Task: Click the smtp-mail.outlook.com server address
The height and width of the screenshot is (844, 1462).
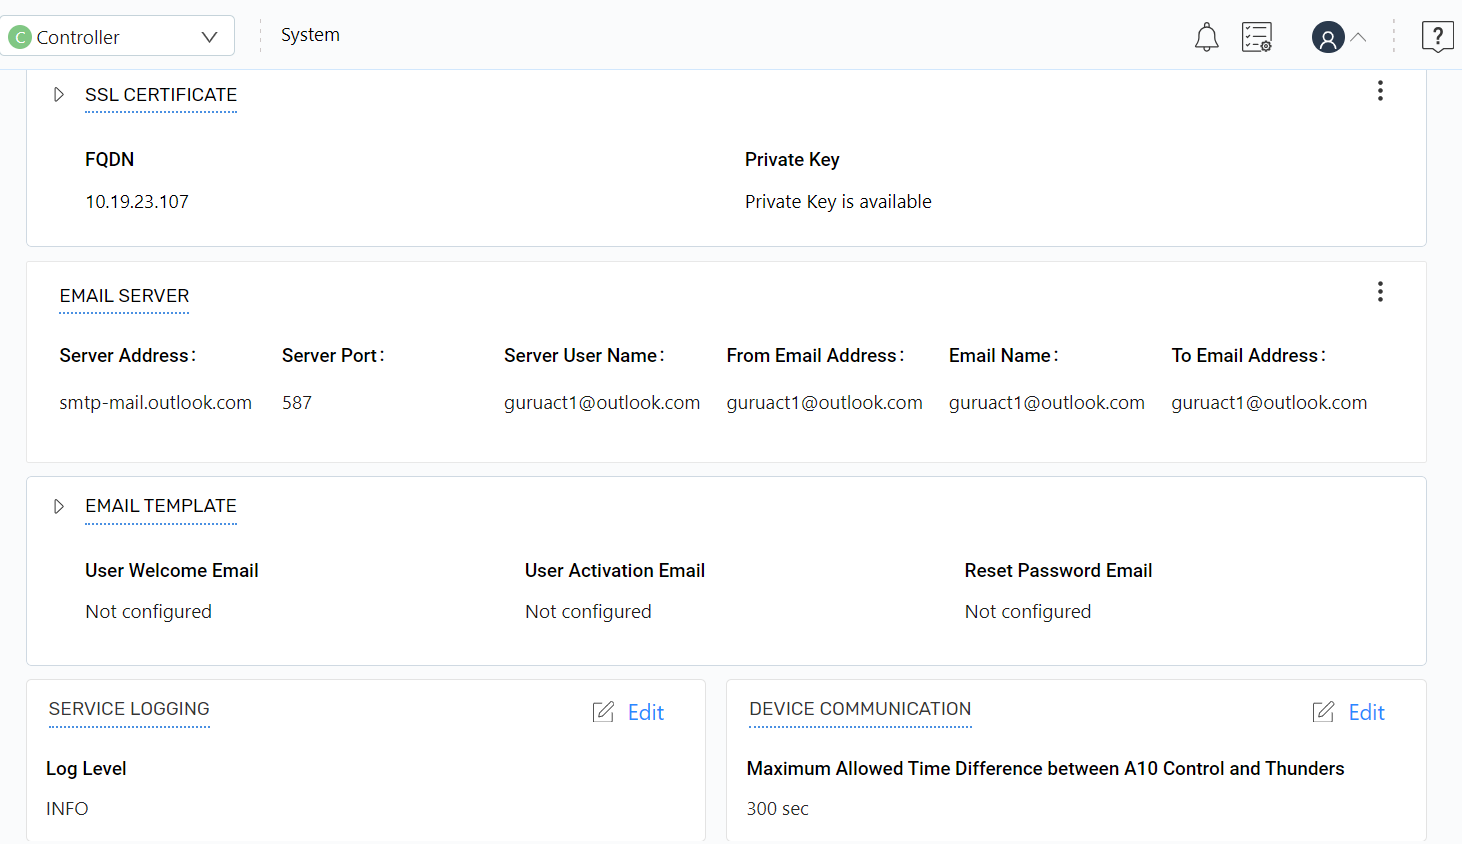Action: tap(155, 403)
